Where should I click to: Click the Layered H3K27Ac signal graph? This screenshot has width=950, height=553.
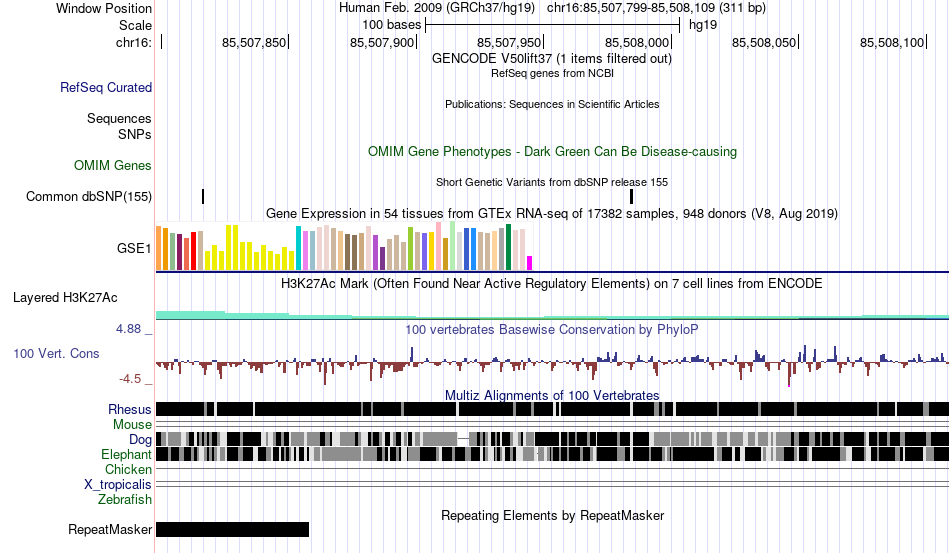click(552, 314)
